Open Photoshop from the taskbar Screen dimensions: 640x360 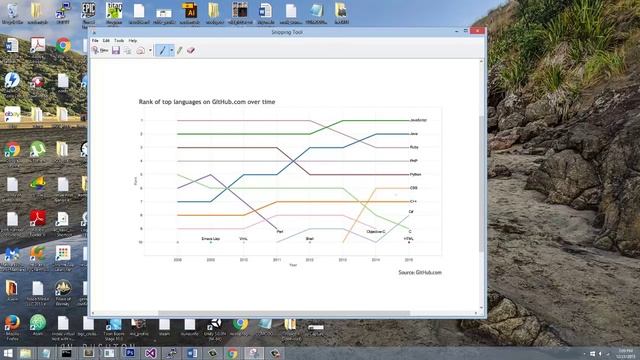pos(130,353)
